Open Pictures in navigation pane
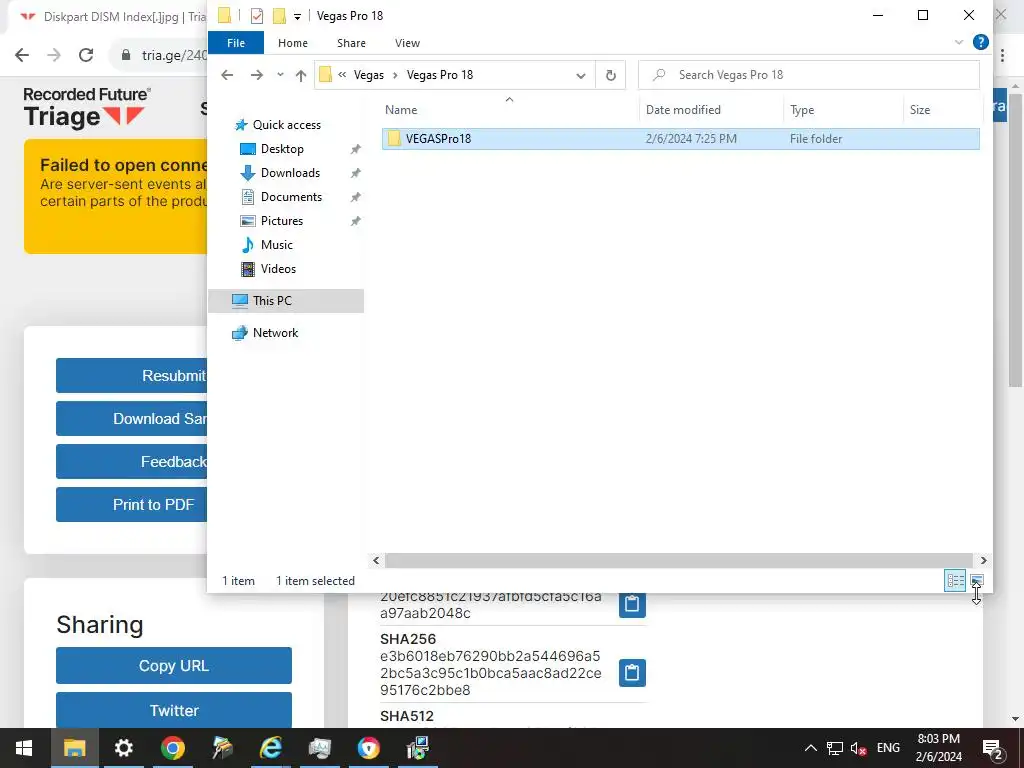1024x768 pixels. pyautogui.click(x=281, y=221)
